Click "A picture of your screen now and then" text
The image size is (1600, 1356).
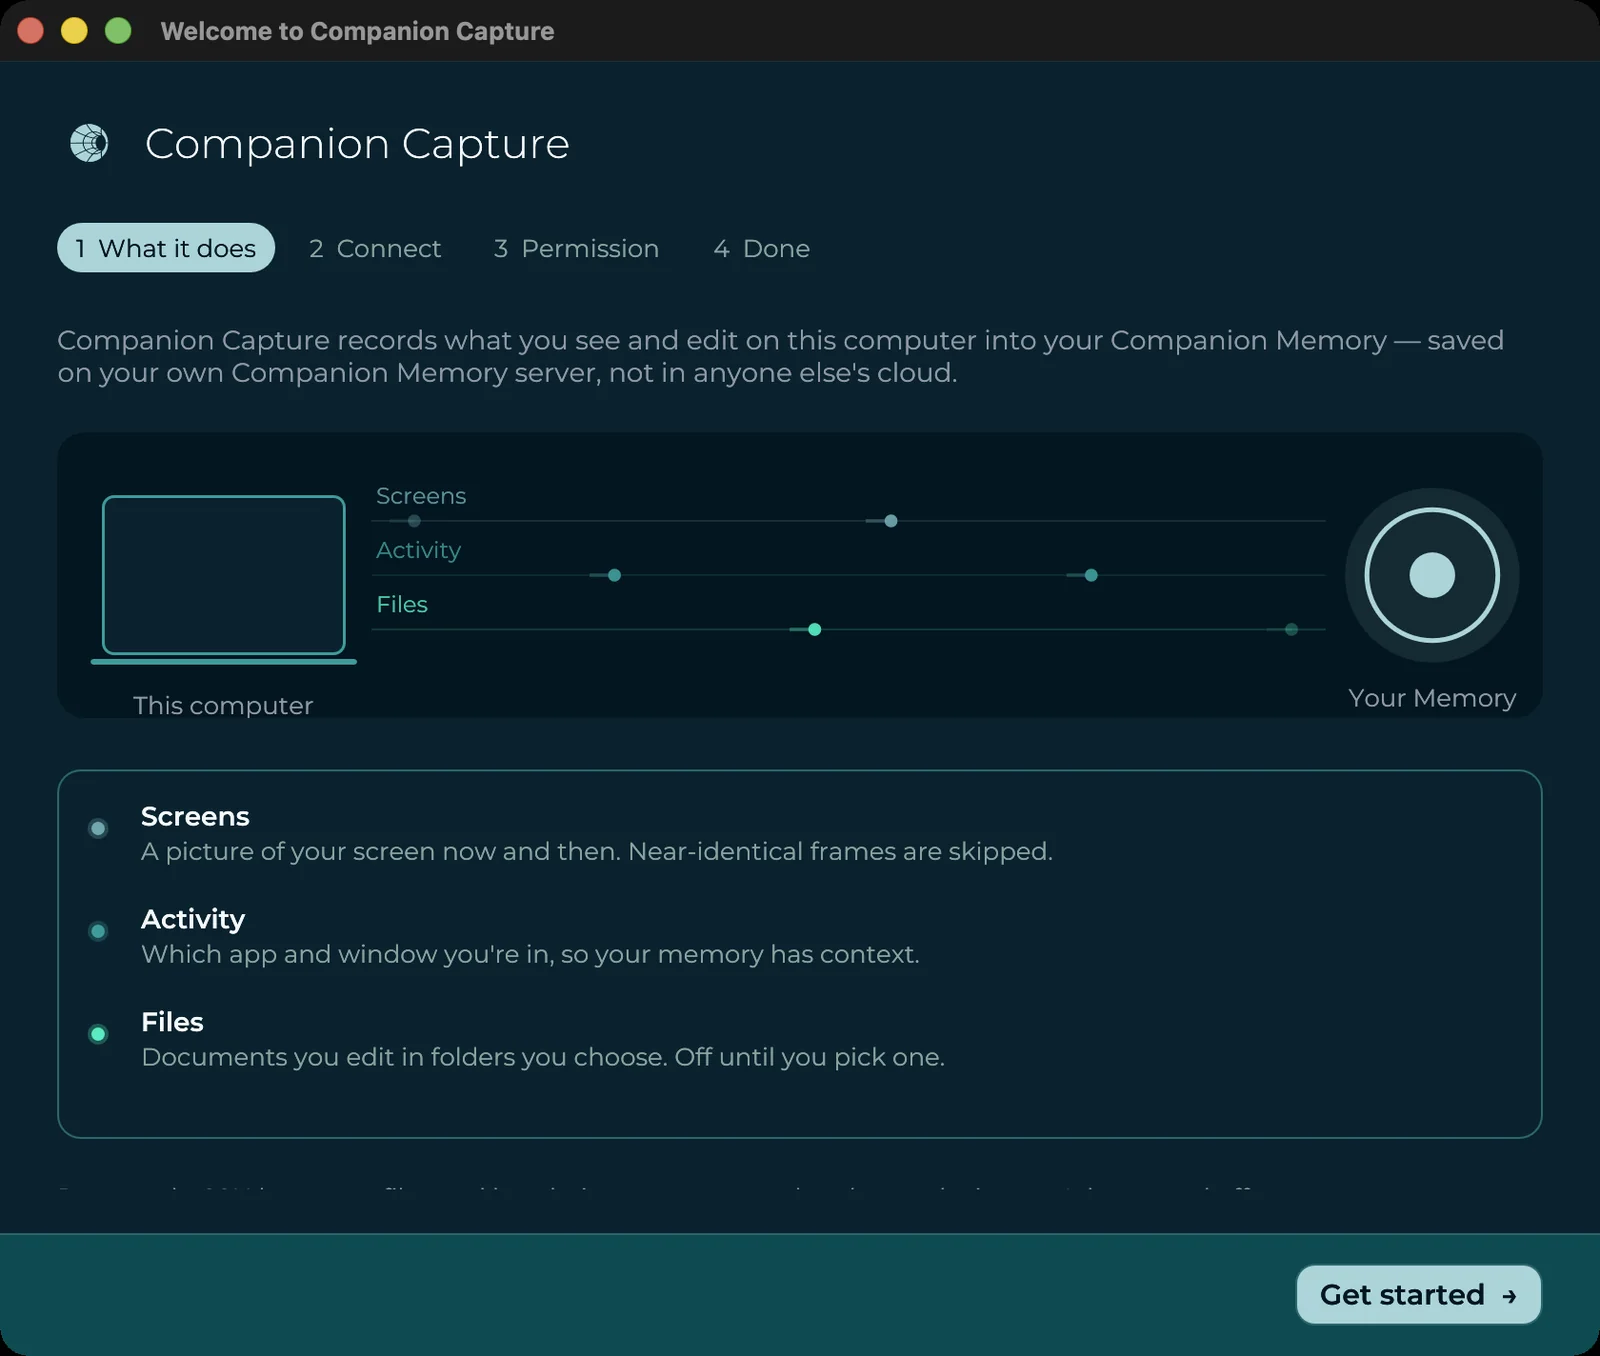380,851
